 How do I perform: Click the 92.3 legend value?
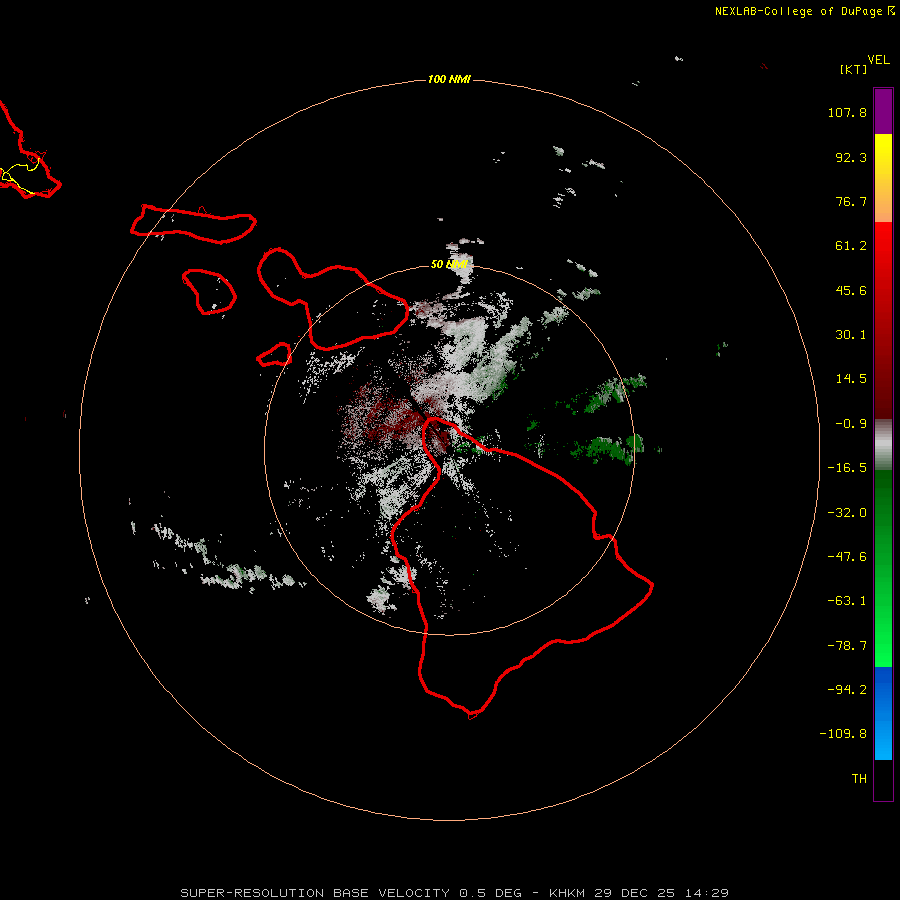pos(851,157)
